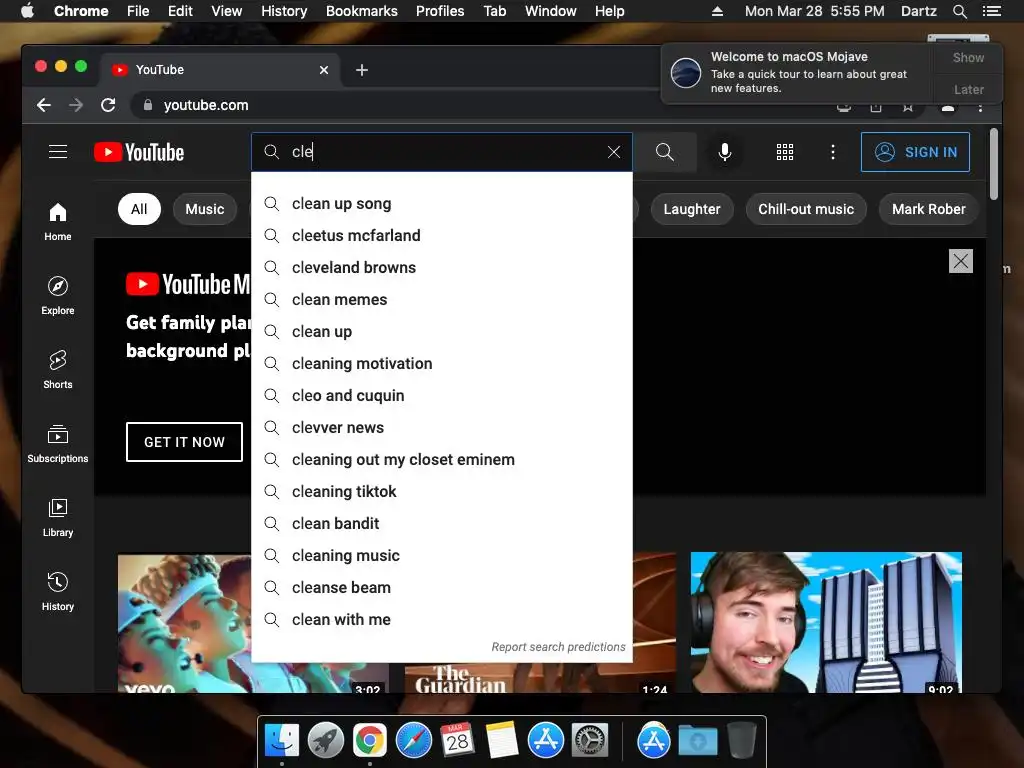Clear the search box with the X icon

coord(614,152)
